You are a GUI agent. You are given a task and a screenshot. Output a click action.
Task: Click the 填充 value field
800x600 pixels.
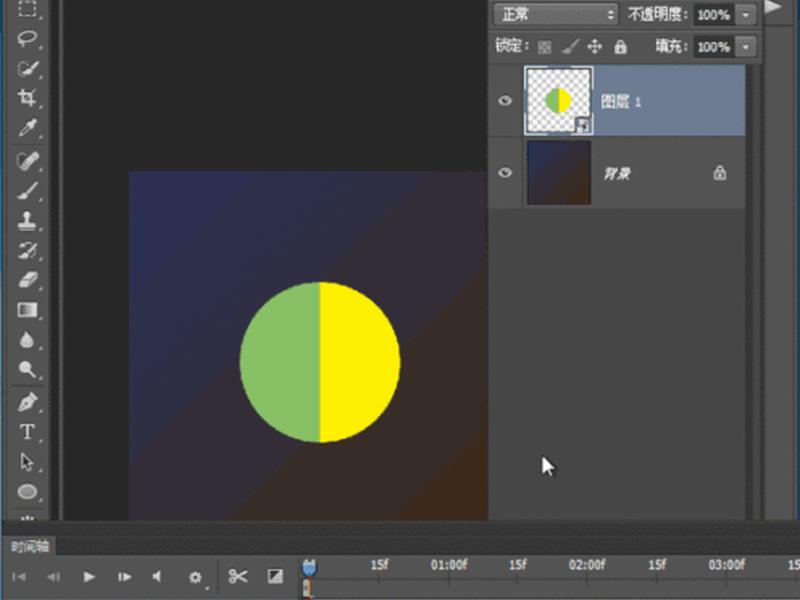[714, 47]
